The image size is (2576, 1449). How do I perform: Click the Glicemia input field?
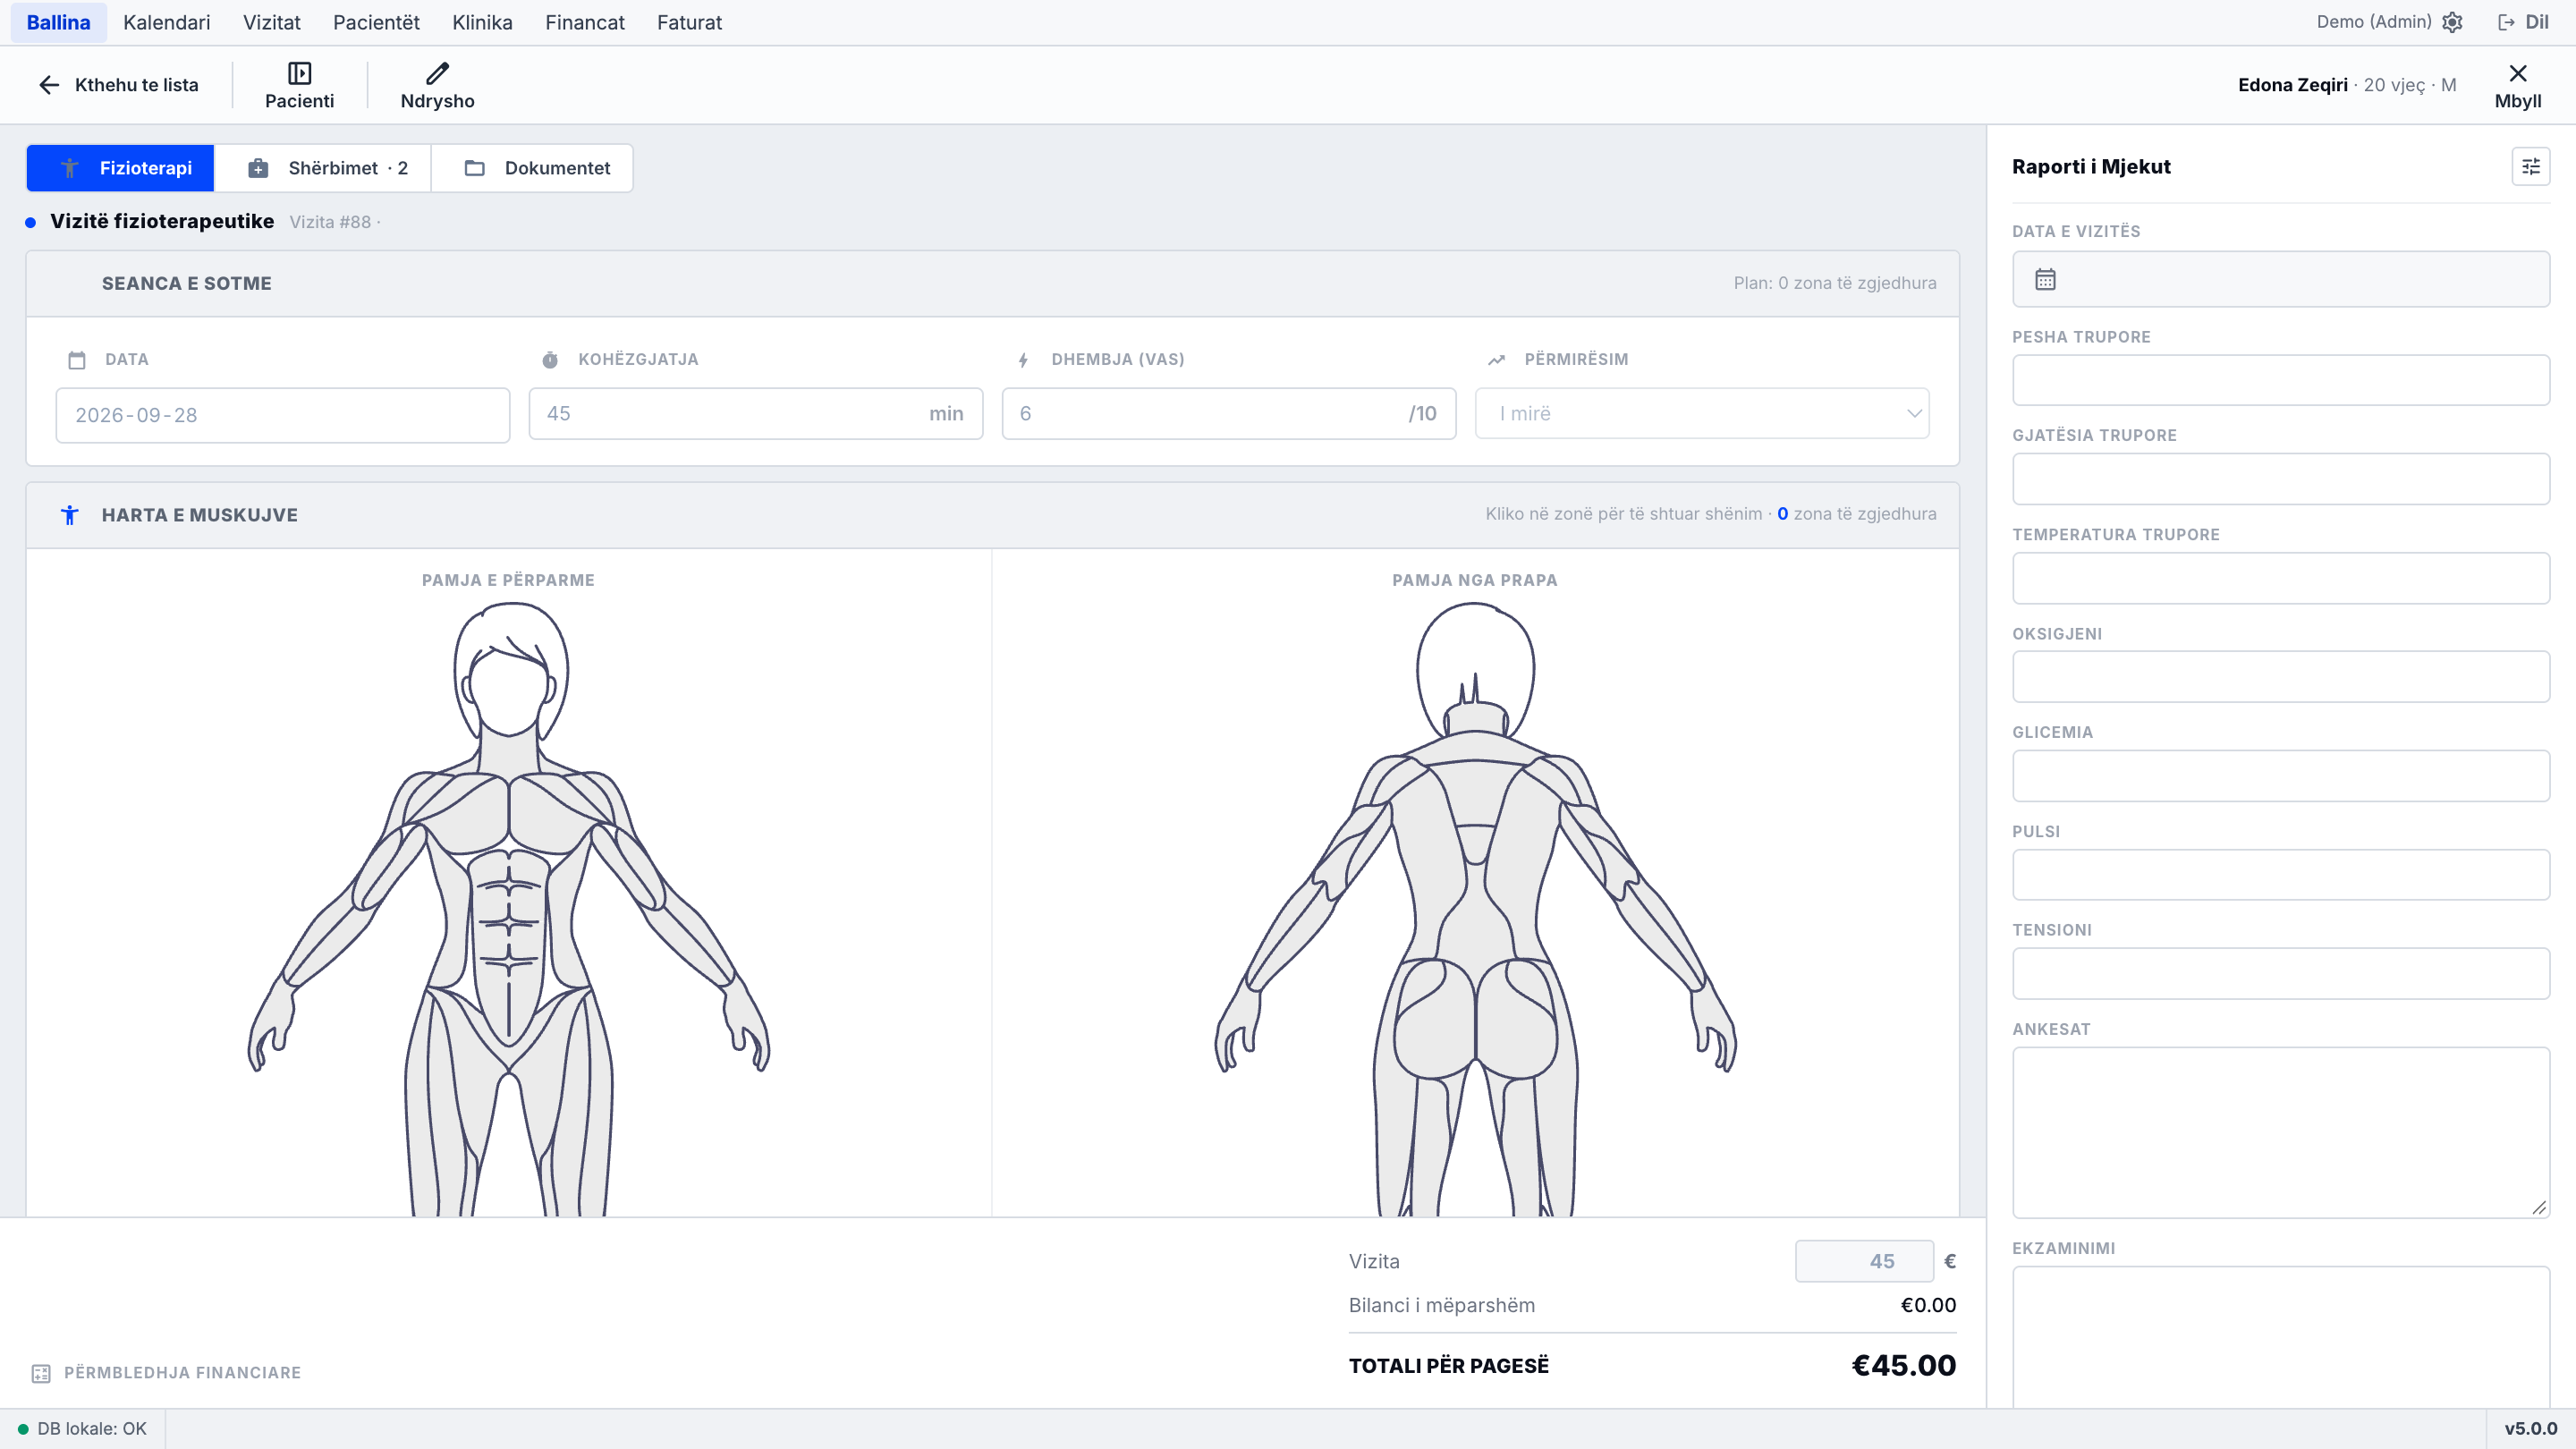(2281, 776)
